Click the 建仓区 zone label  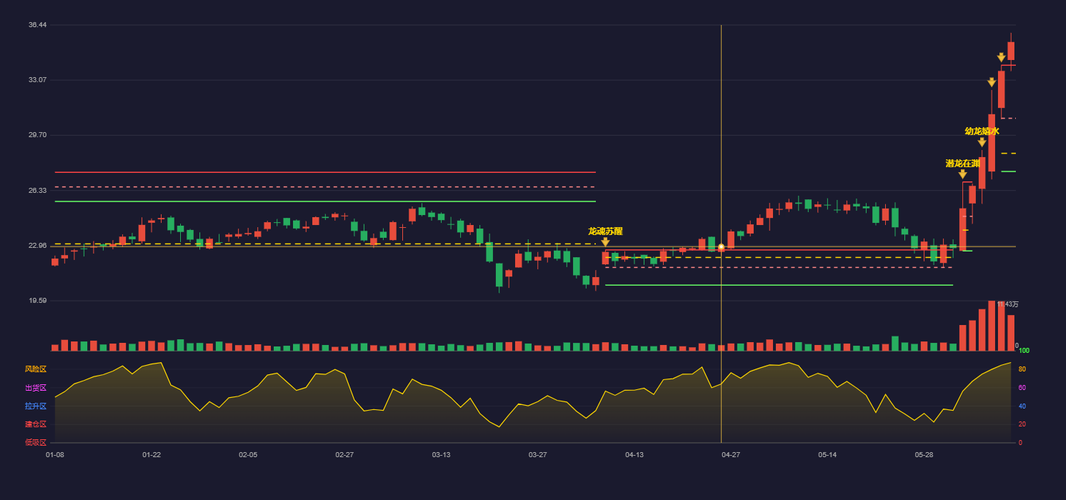tap(35, 424)
